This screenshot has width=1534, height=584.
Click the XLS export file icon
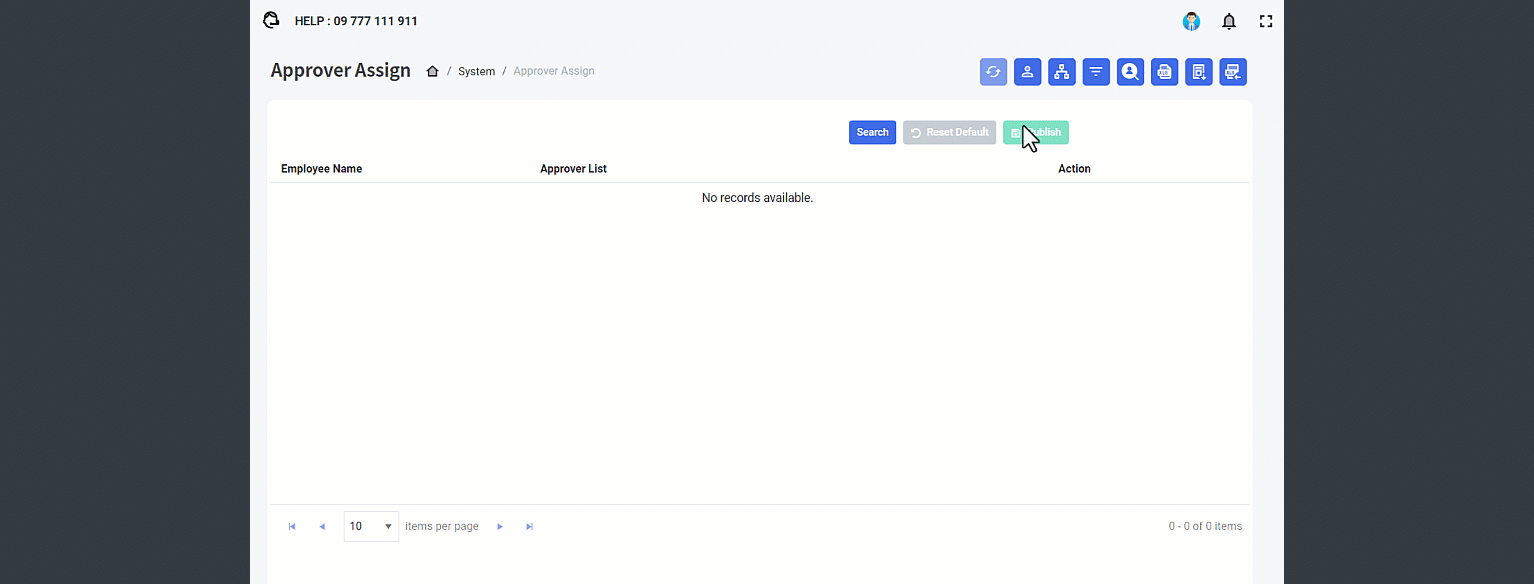pyautogui.click(x=1164, y=72)
